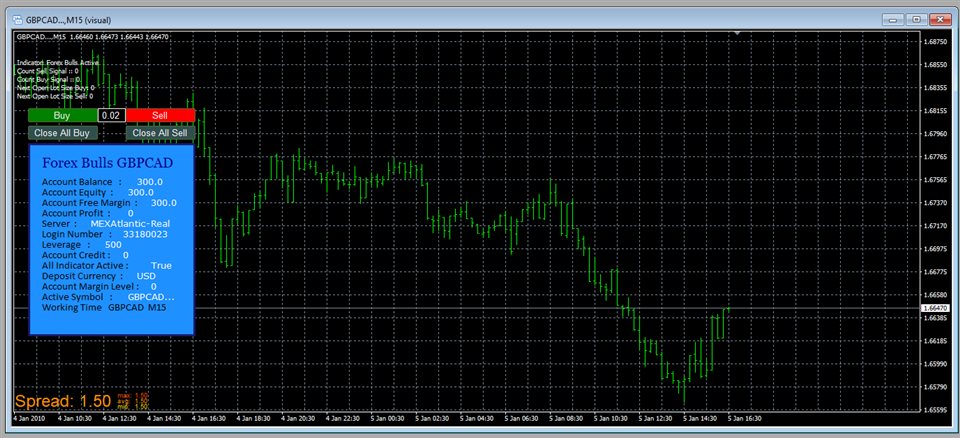Click the current price label 1.66470
Image resolution: width=960 pixels, height=438 pixels.
pos(938,309)
